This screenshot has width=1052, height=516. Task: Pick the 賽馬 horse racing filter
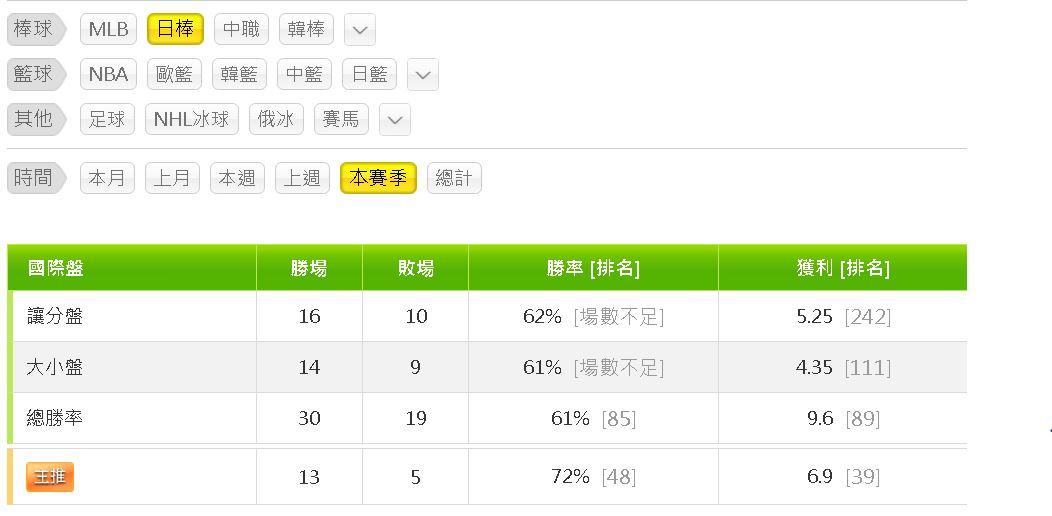click(x=341, y=119)
